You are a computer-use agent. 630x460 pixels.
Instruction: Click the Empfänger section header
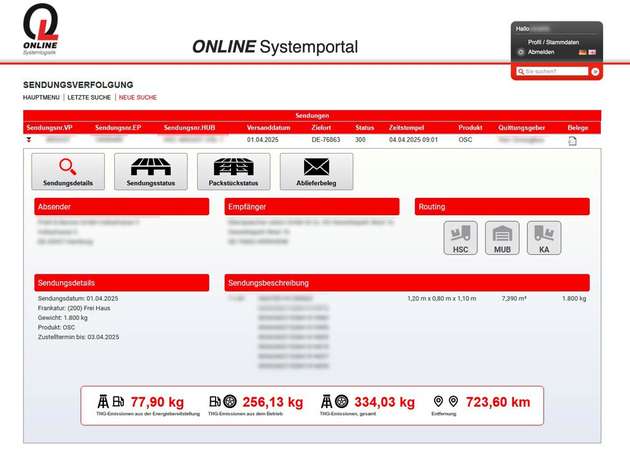(312, 206)
